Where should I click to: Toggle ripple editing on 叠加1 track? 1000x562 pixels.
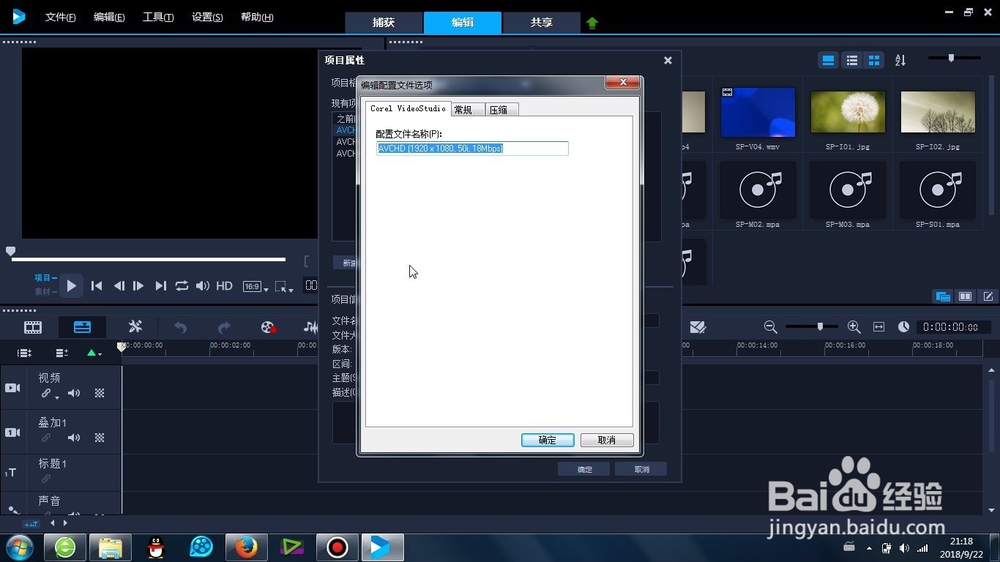click(x=46, y=438)
